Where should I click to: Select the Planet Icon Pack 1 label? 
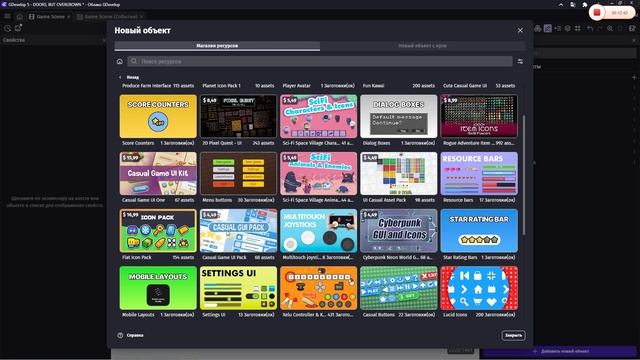pos(222,86)
